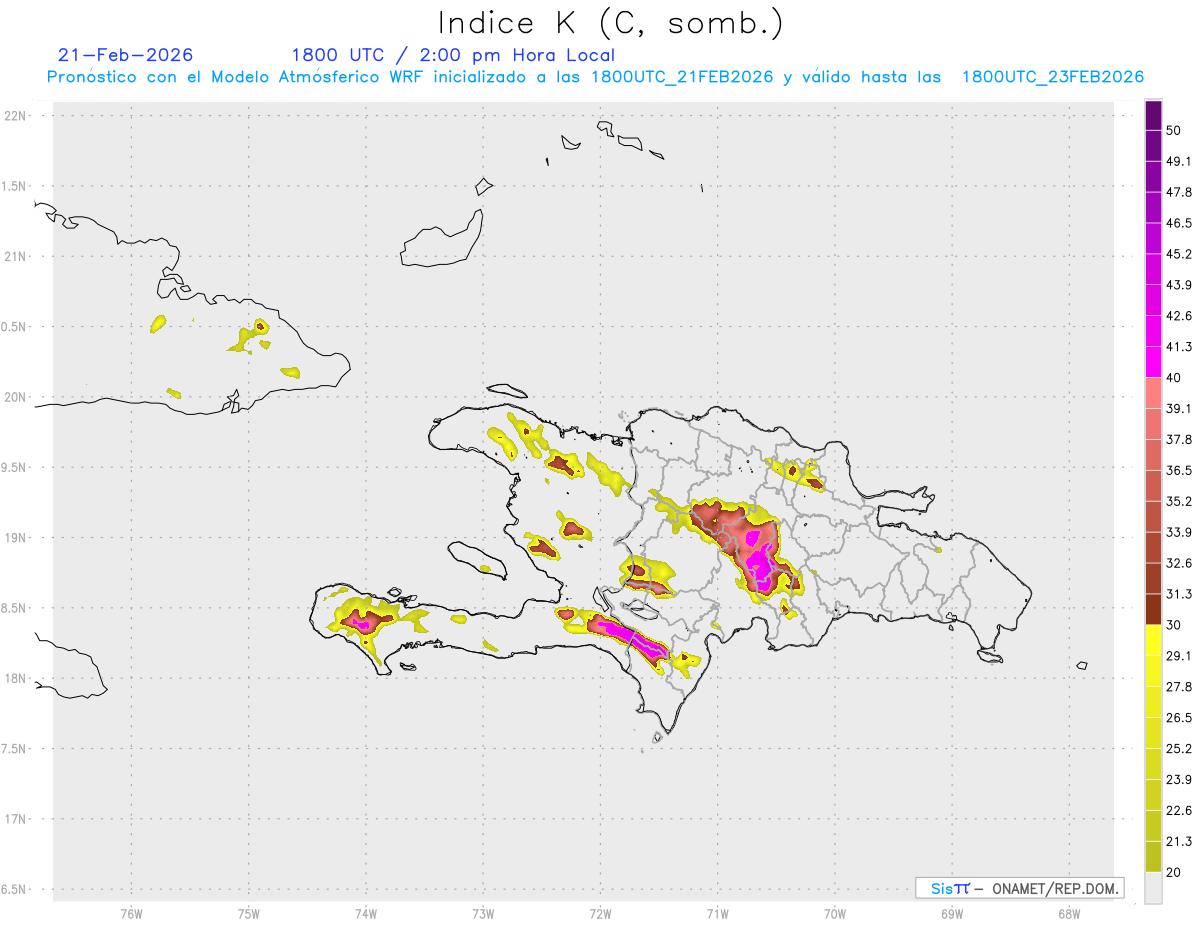Click the '50' legend value
This screenshot has height=927, width=1200.
1174,131
